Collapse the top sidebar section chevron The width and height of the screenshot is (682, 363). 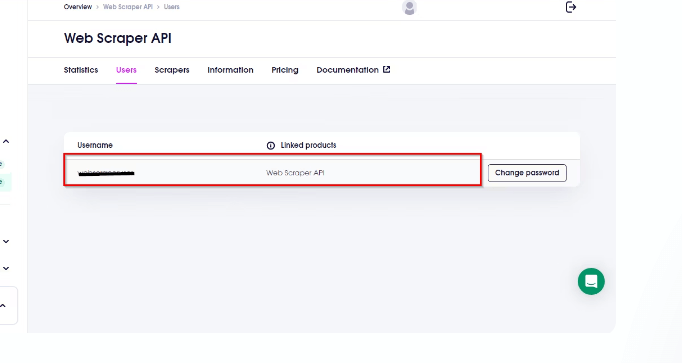pyautogui.click(x=6, y=141)
